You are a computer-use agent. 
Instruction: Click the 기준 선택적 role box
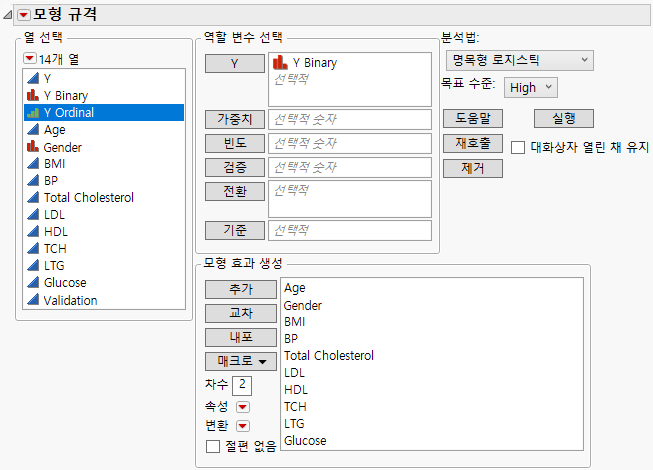[350, 230]
